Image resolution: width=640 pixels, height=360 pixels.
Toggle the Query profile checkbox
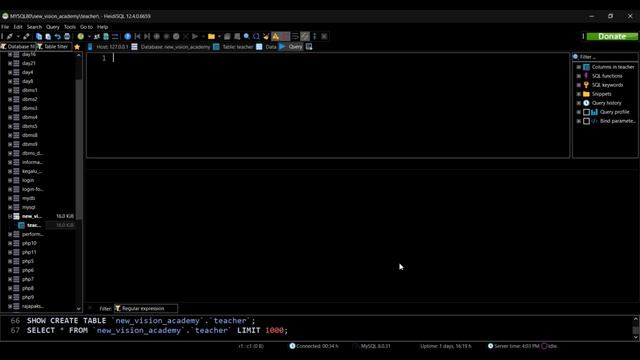pyautogui.click(x=587, y=112)
